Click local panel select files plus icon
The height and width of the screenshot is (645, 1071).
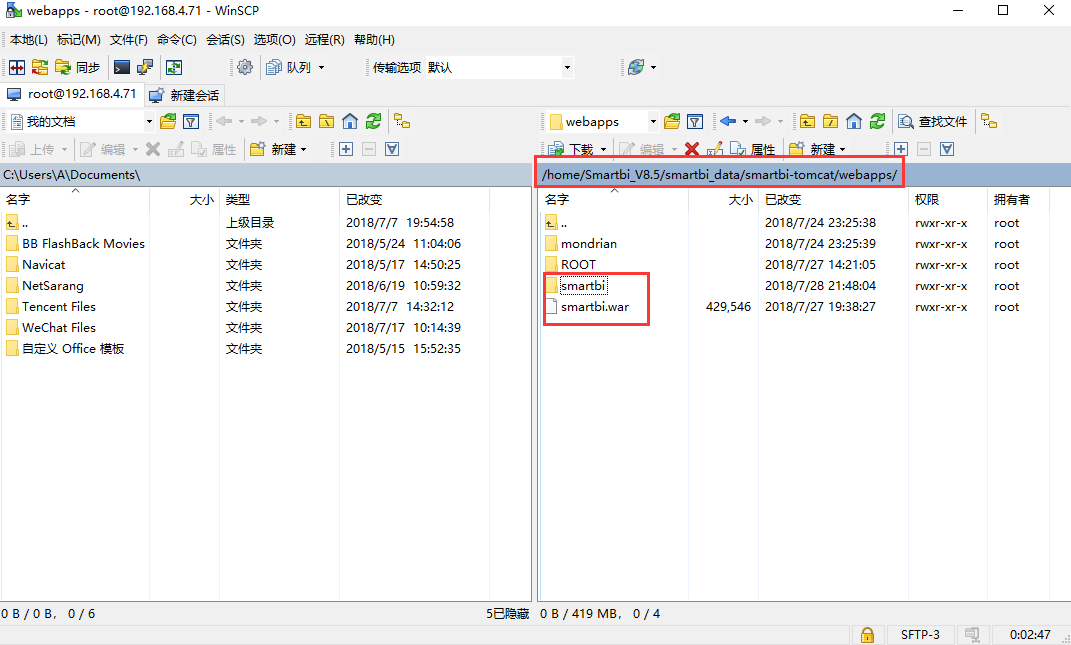pyautogui.click(x=346, y=149)
